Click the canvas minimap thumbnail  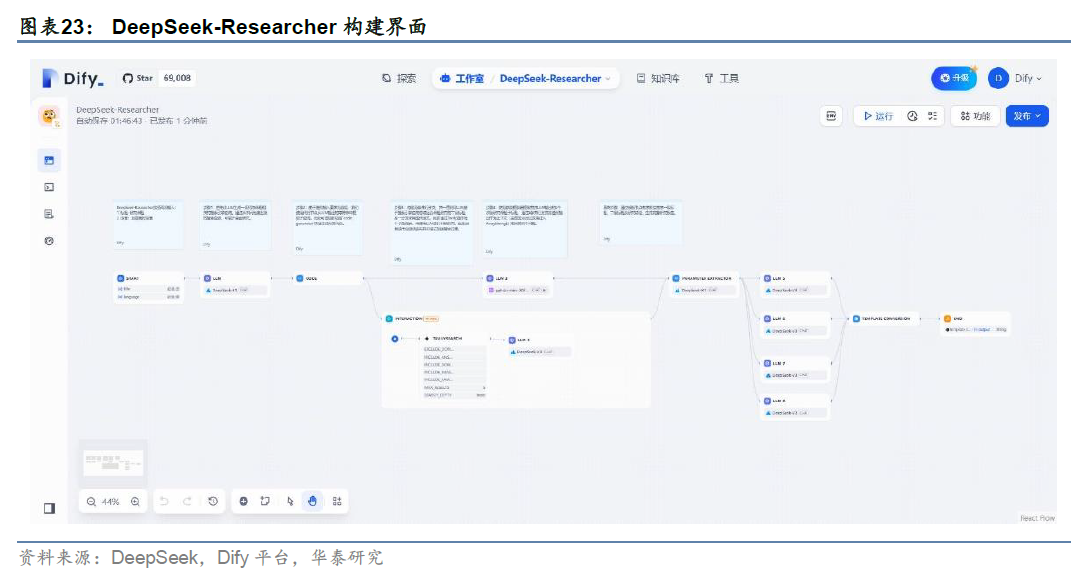[x=114, y=462]
